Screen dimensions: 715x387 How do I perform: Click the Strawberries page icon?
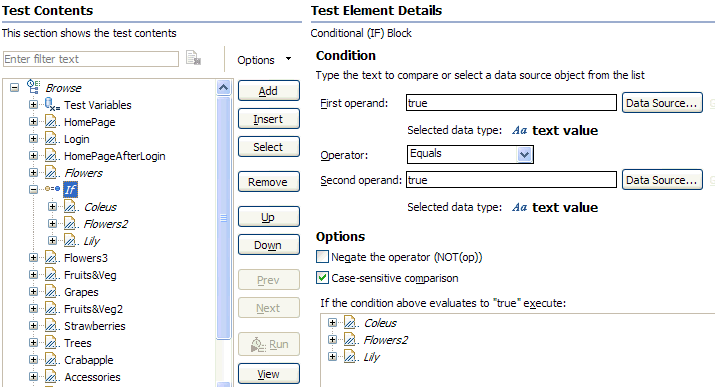pyautogui.click(x=51, y=325)
